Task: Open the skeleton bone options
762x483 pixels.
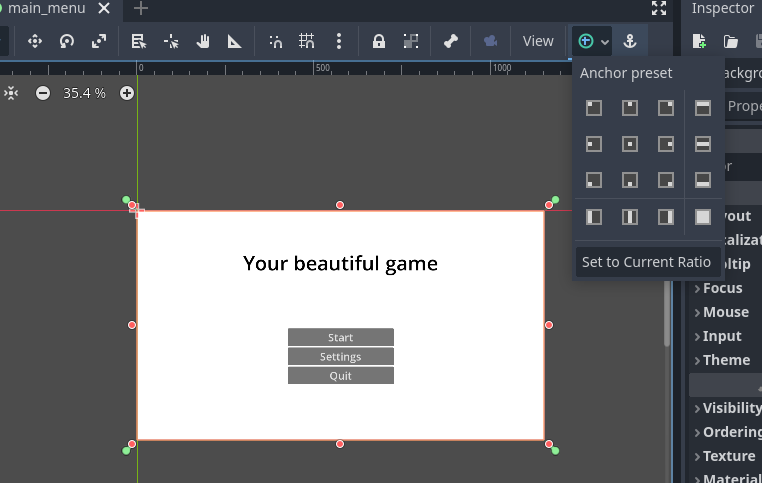Action: tap(450, 41)
